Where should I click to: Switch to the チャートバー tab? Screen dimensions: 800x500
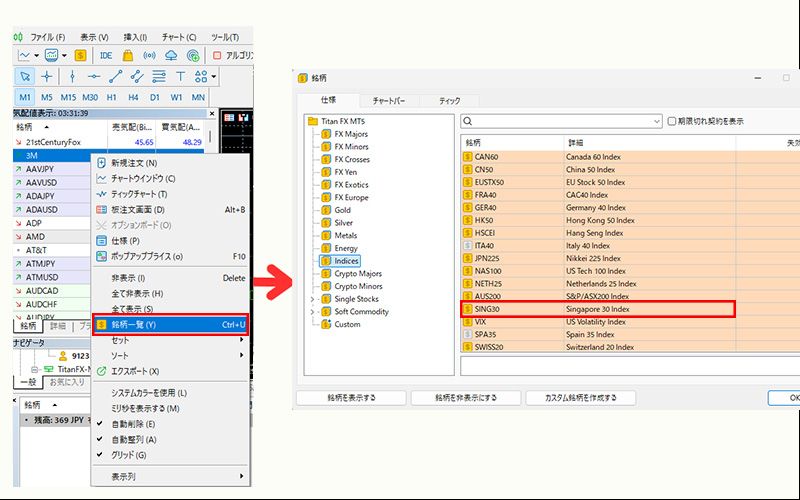click(x=387, y=101)
